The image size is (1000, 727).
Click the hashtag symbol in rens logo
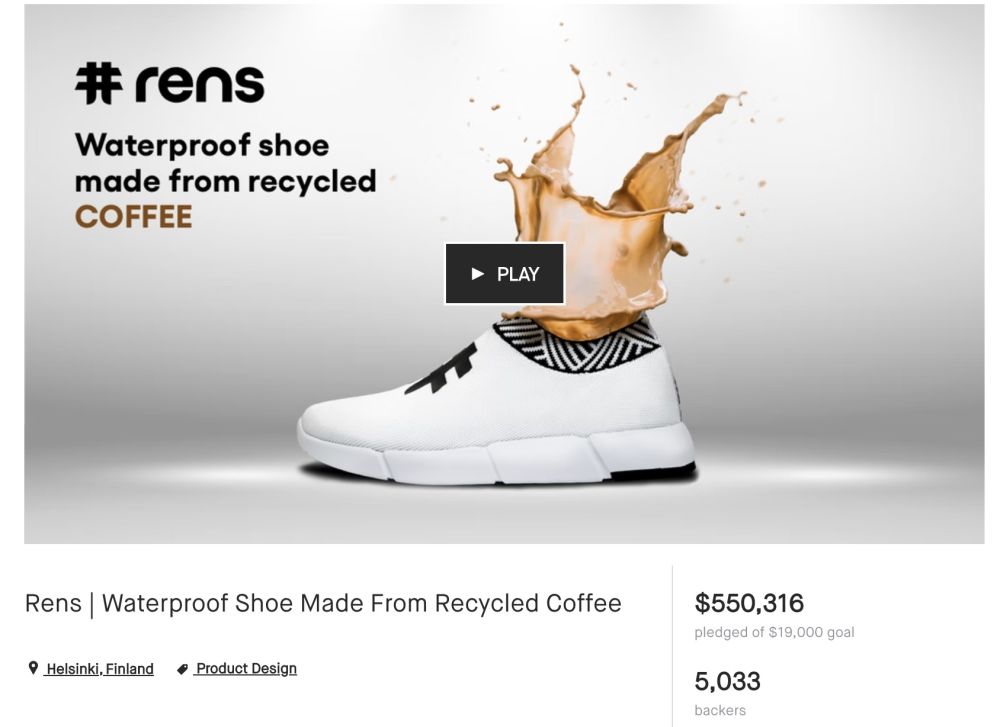click(x=99, y=83)
